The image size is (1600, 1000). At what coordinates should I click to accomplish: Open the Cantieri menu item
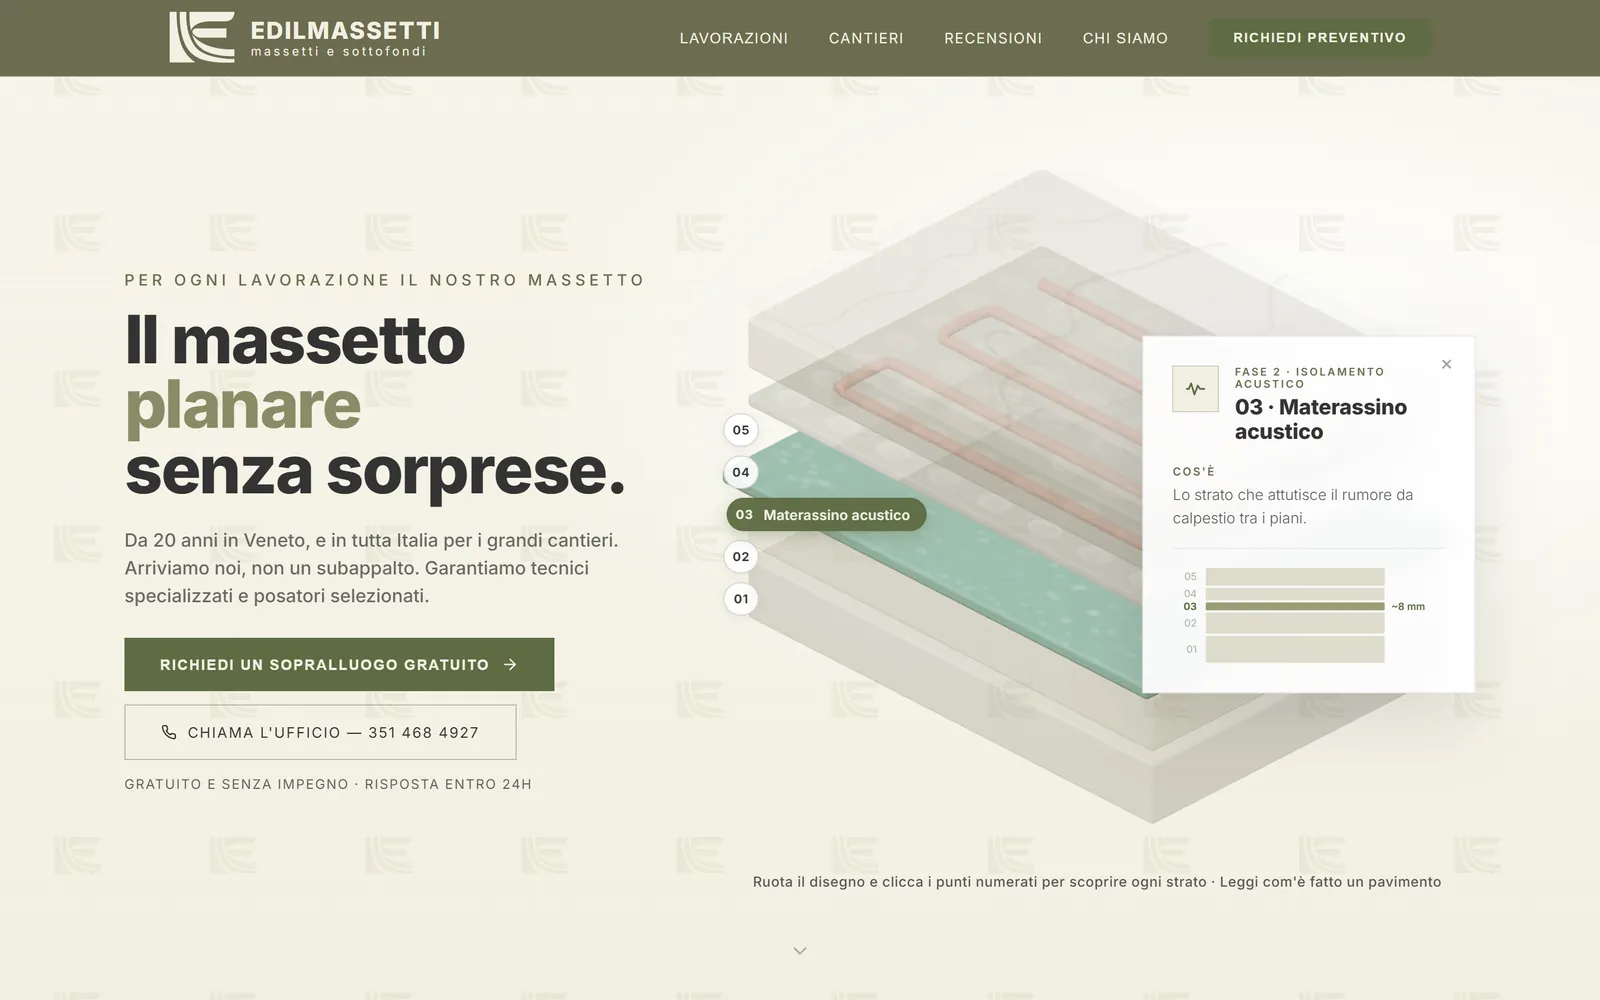[866, 38]
